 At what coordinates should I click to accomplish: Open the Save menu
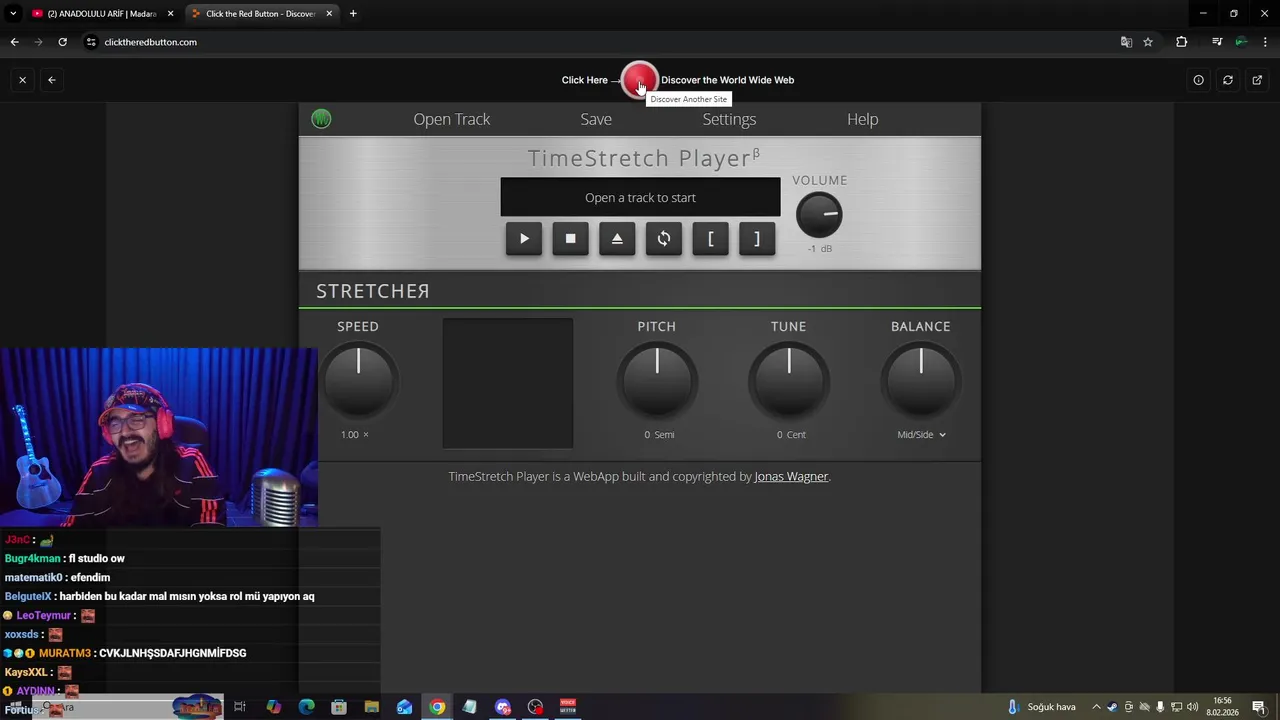coord(596,119)
